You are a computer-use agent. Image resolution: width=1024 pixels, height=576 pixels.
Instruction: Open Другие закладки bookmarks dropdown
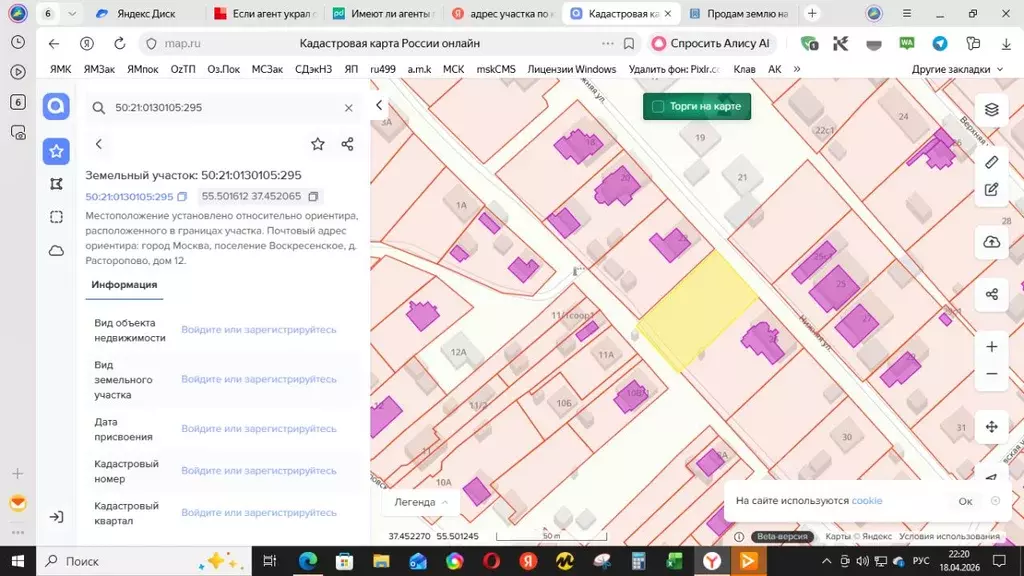tap(957, 69)
